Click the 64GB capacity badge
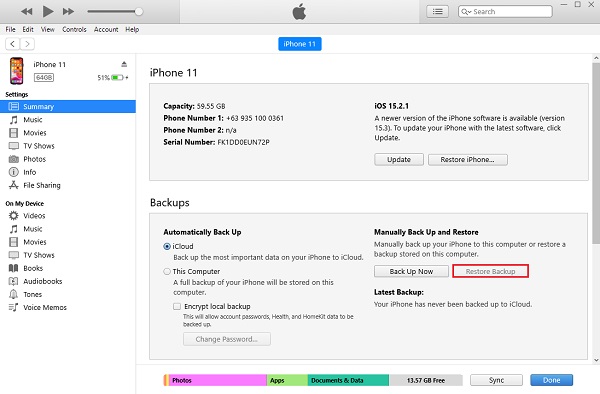Image resolution: width=600 pixels, height=394 pixels. pos(44,78)
